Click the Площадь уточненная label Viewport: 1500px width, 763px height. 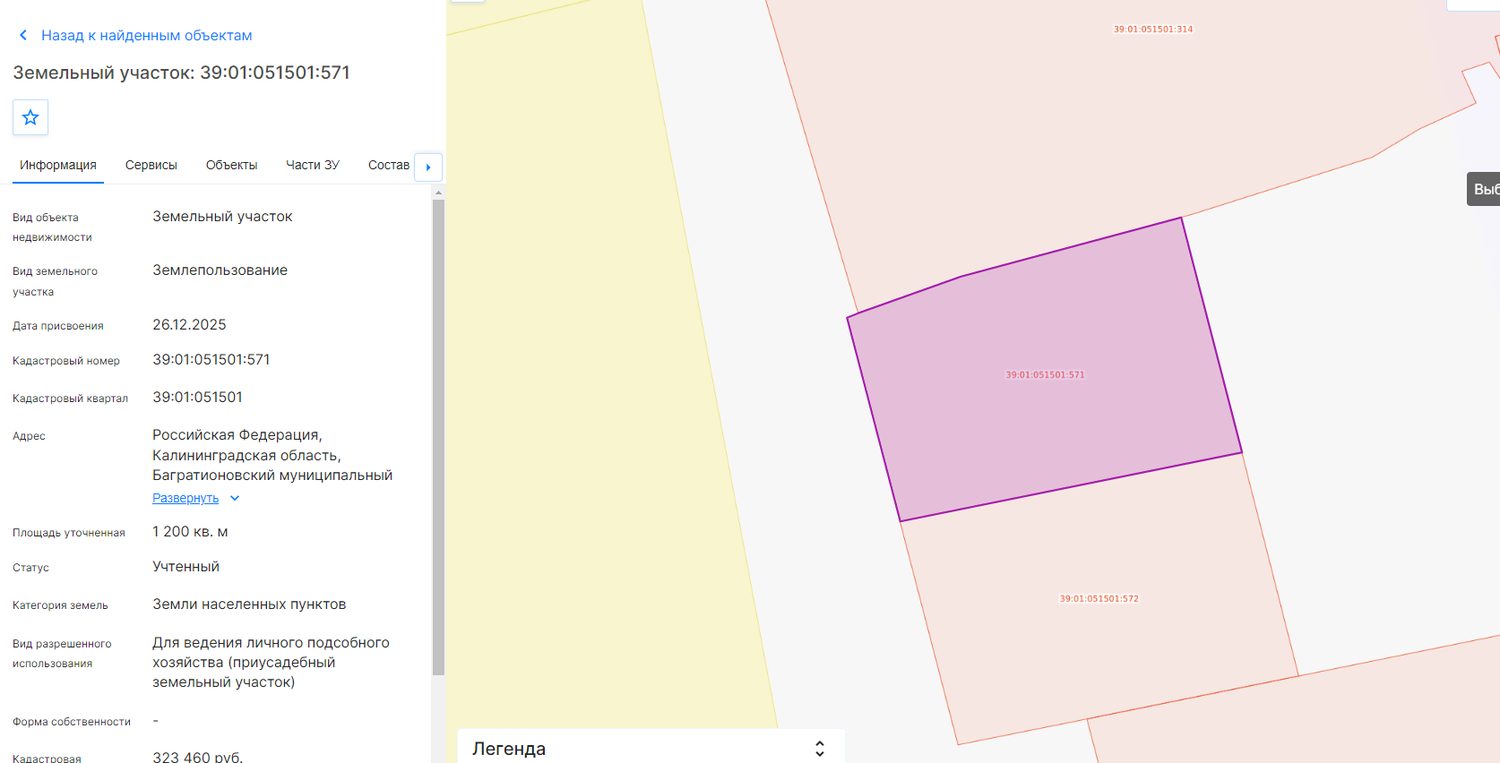point(69,533)
